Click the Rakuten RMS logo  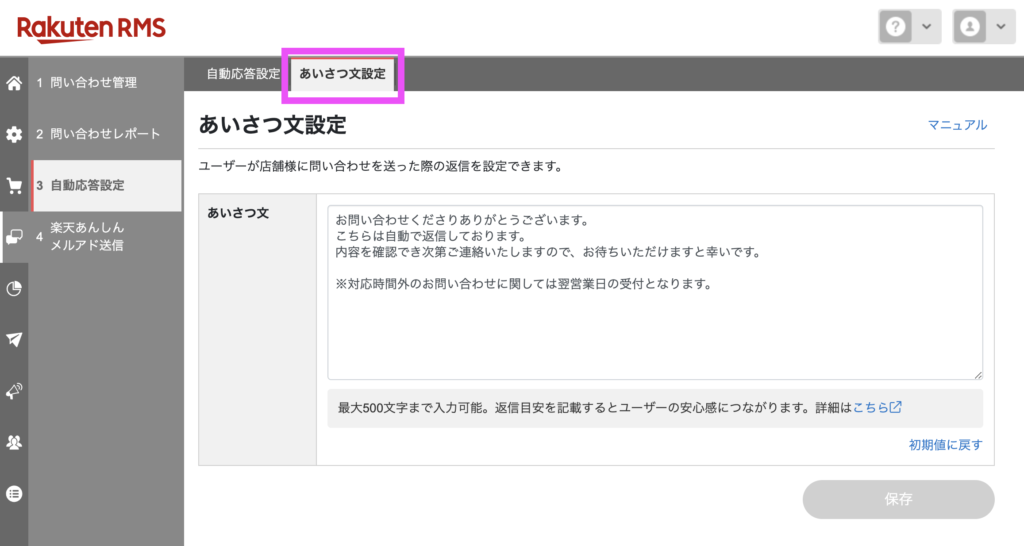pyautogui.click(x=91, y=29)
